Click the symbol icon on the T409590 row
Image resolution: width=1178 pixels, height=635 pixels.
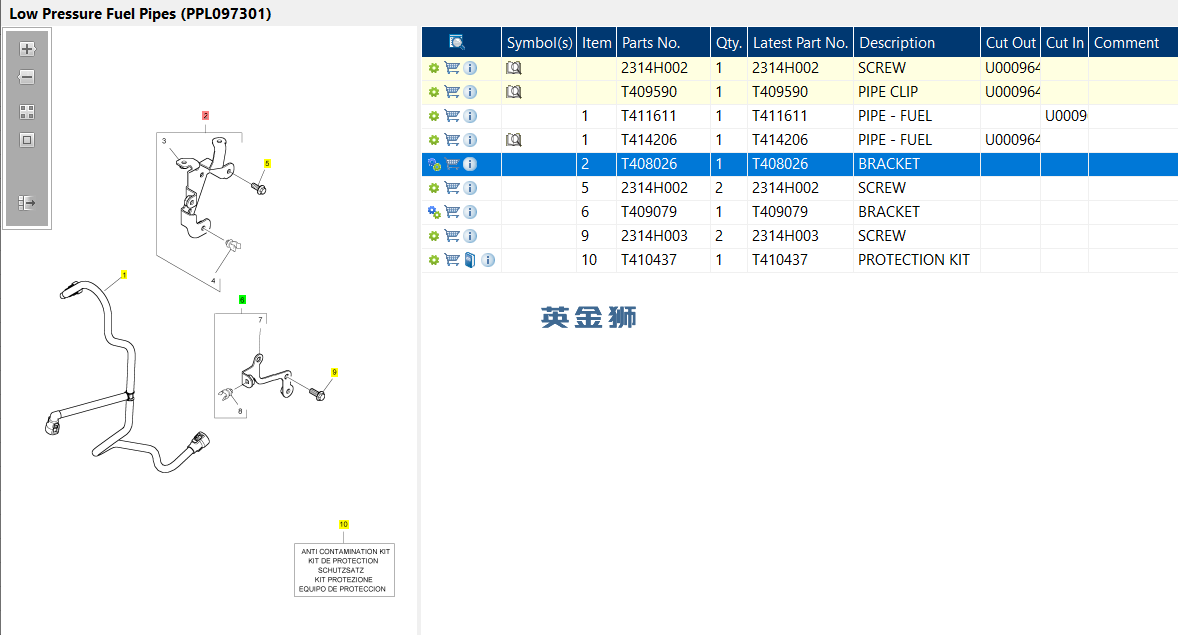(x=514, y=92)
